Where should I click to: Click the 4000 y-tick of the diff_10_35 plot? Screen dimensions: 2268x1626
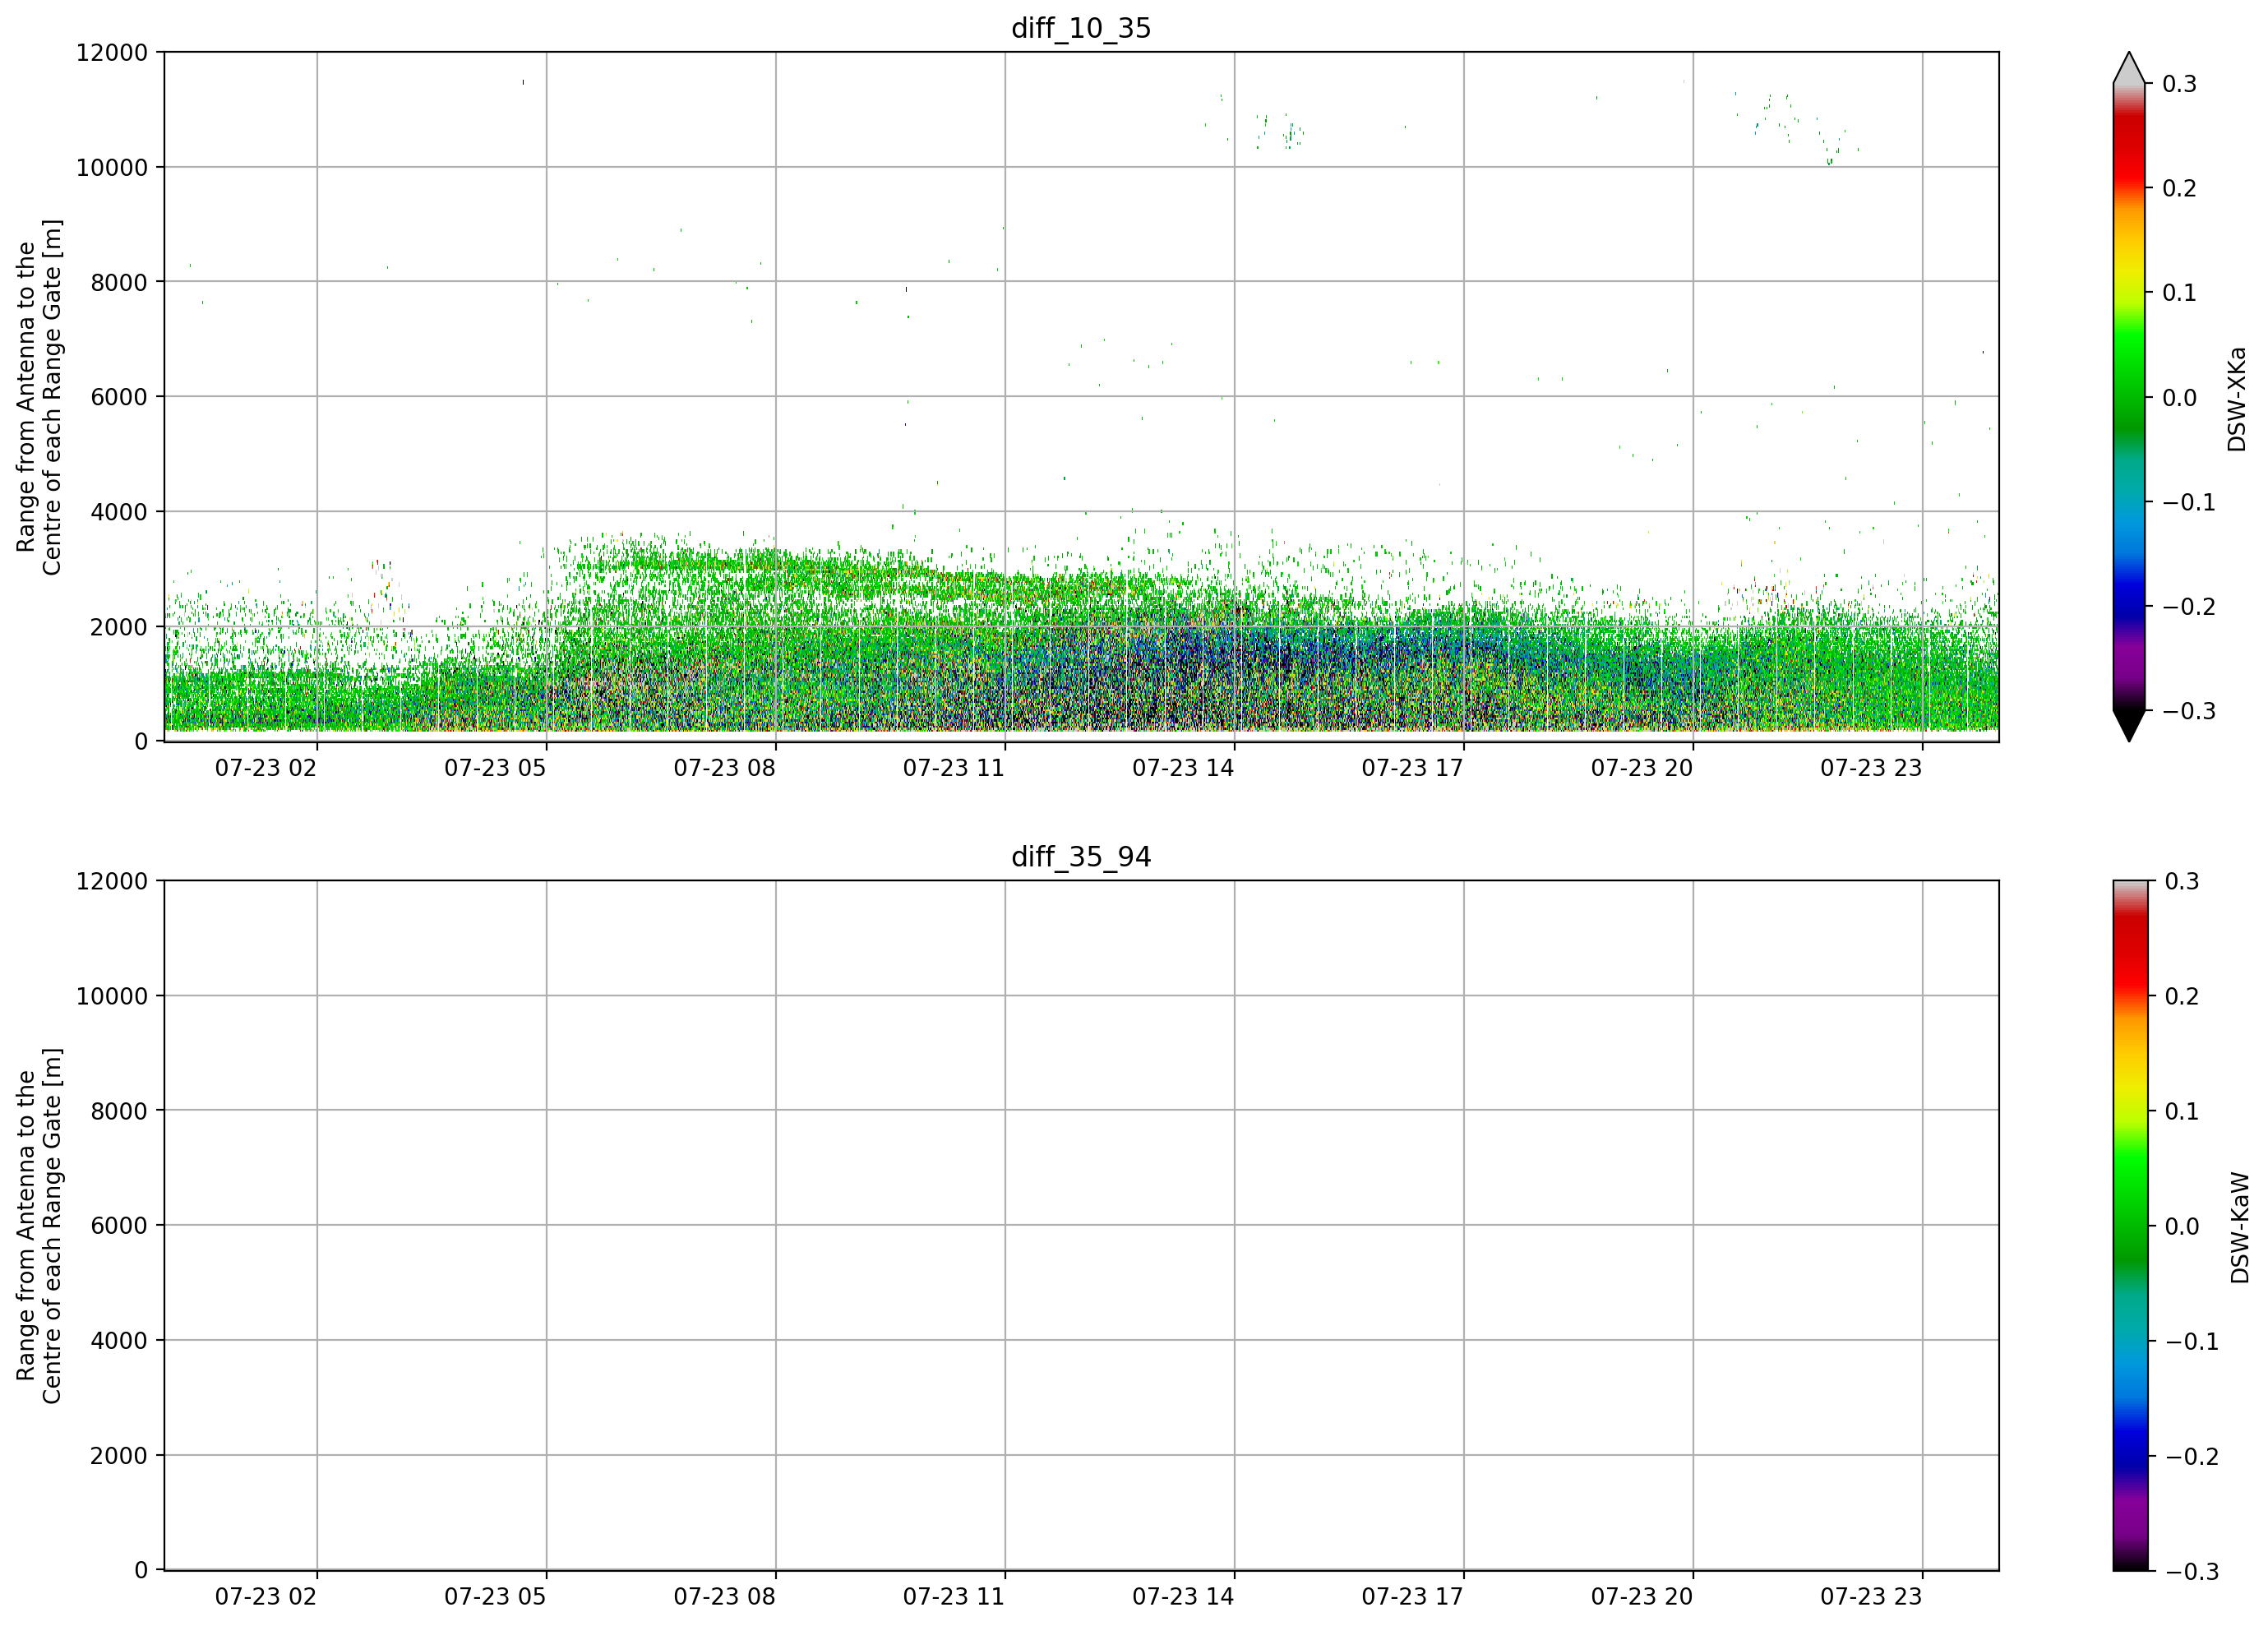[119, 512]
